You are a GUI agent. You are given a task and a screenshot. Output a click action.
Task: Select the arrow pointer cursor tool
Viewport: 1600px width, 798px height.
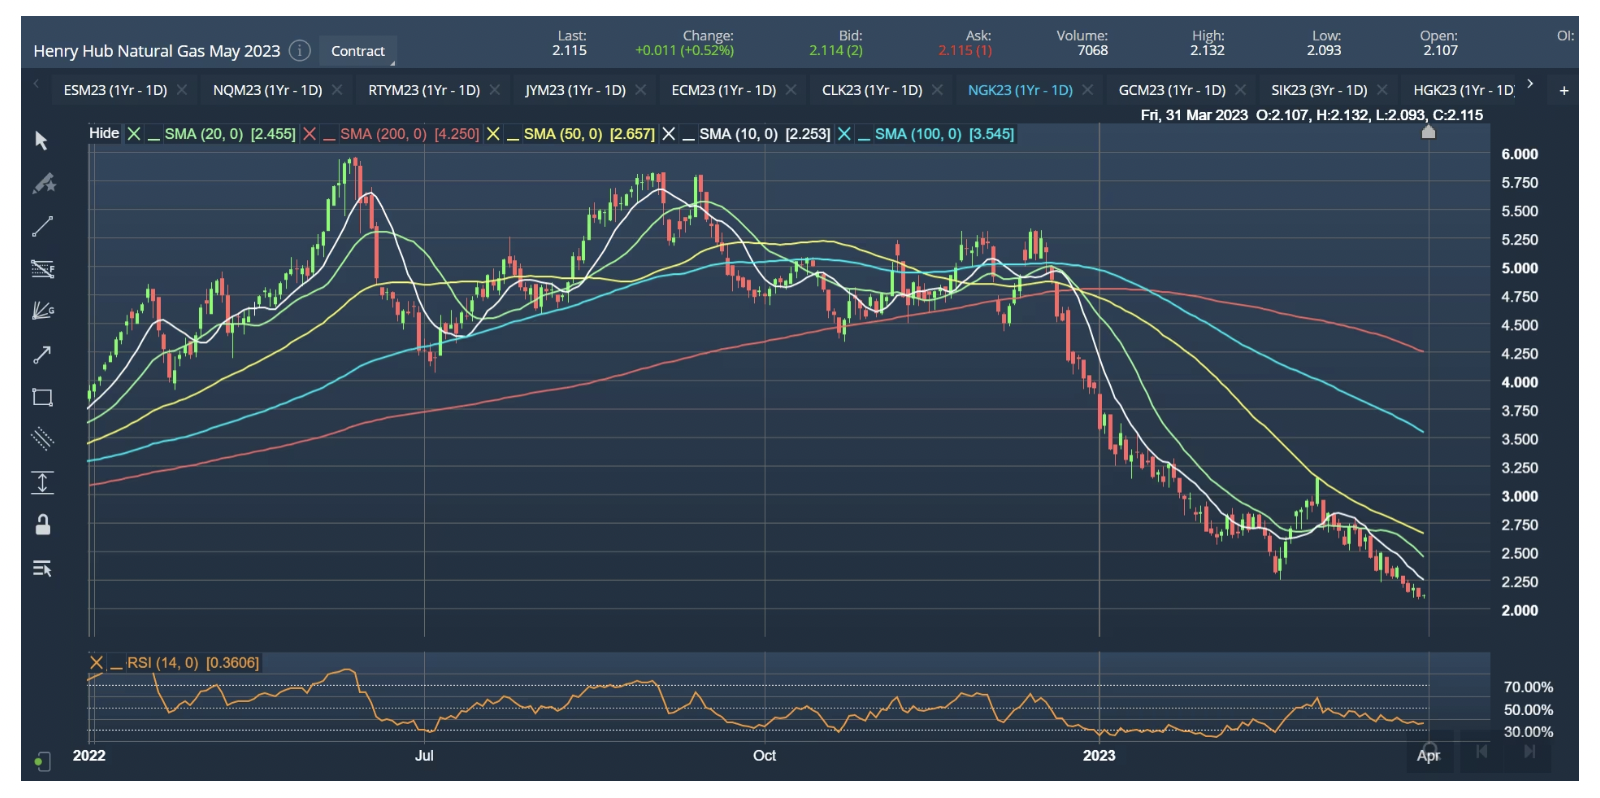tap(41, 141)
